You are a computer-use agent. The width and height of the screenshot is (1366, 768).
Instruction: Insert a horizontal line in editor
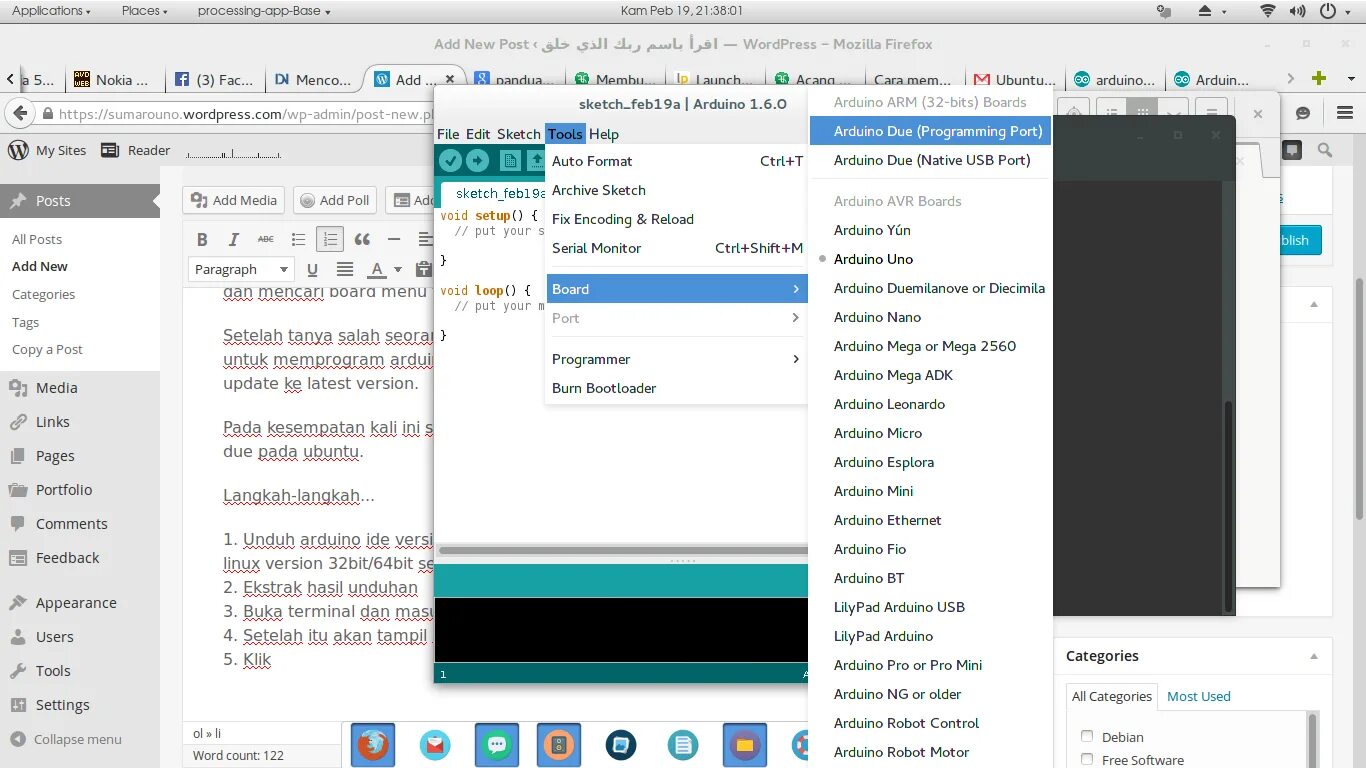tap(394, 239)
